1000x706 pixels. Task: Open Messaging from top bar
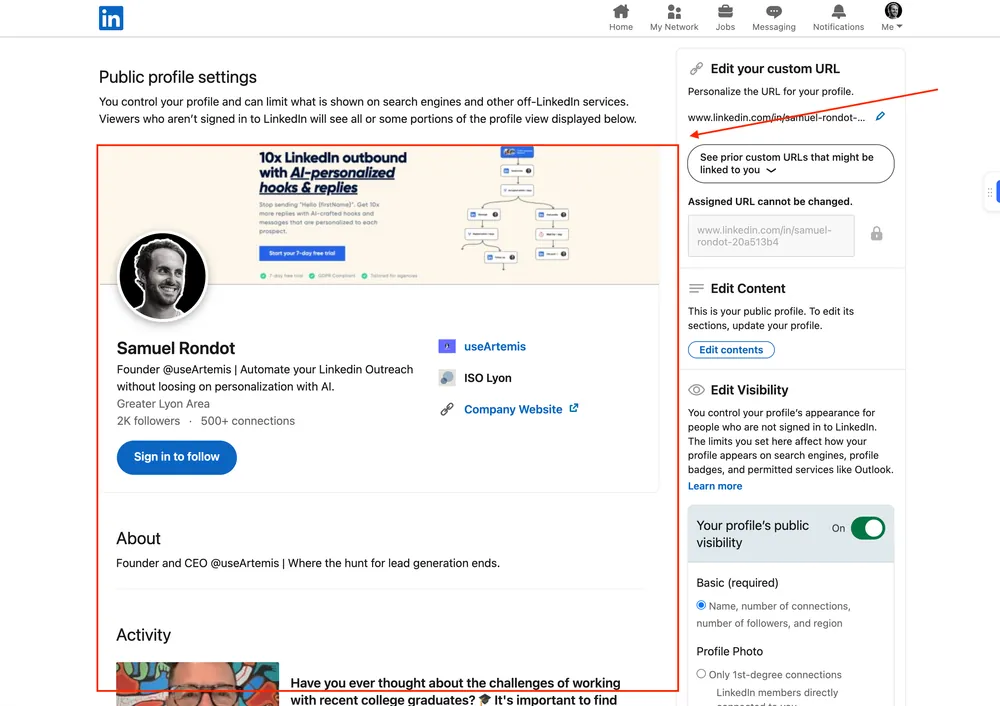click(x=774, y=17)
